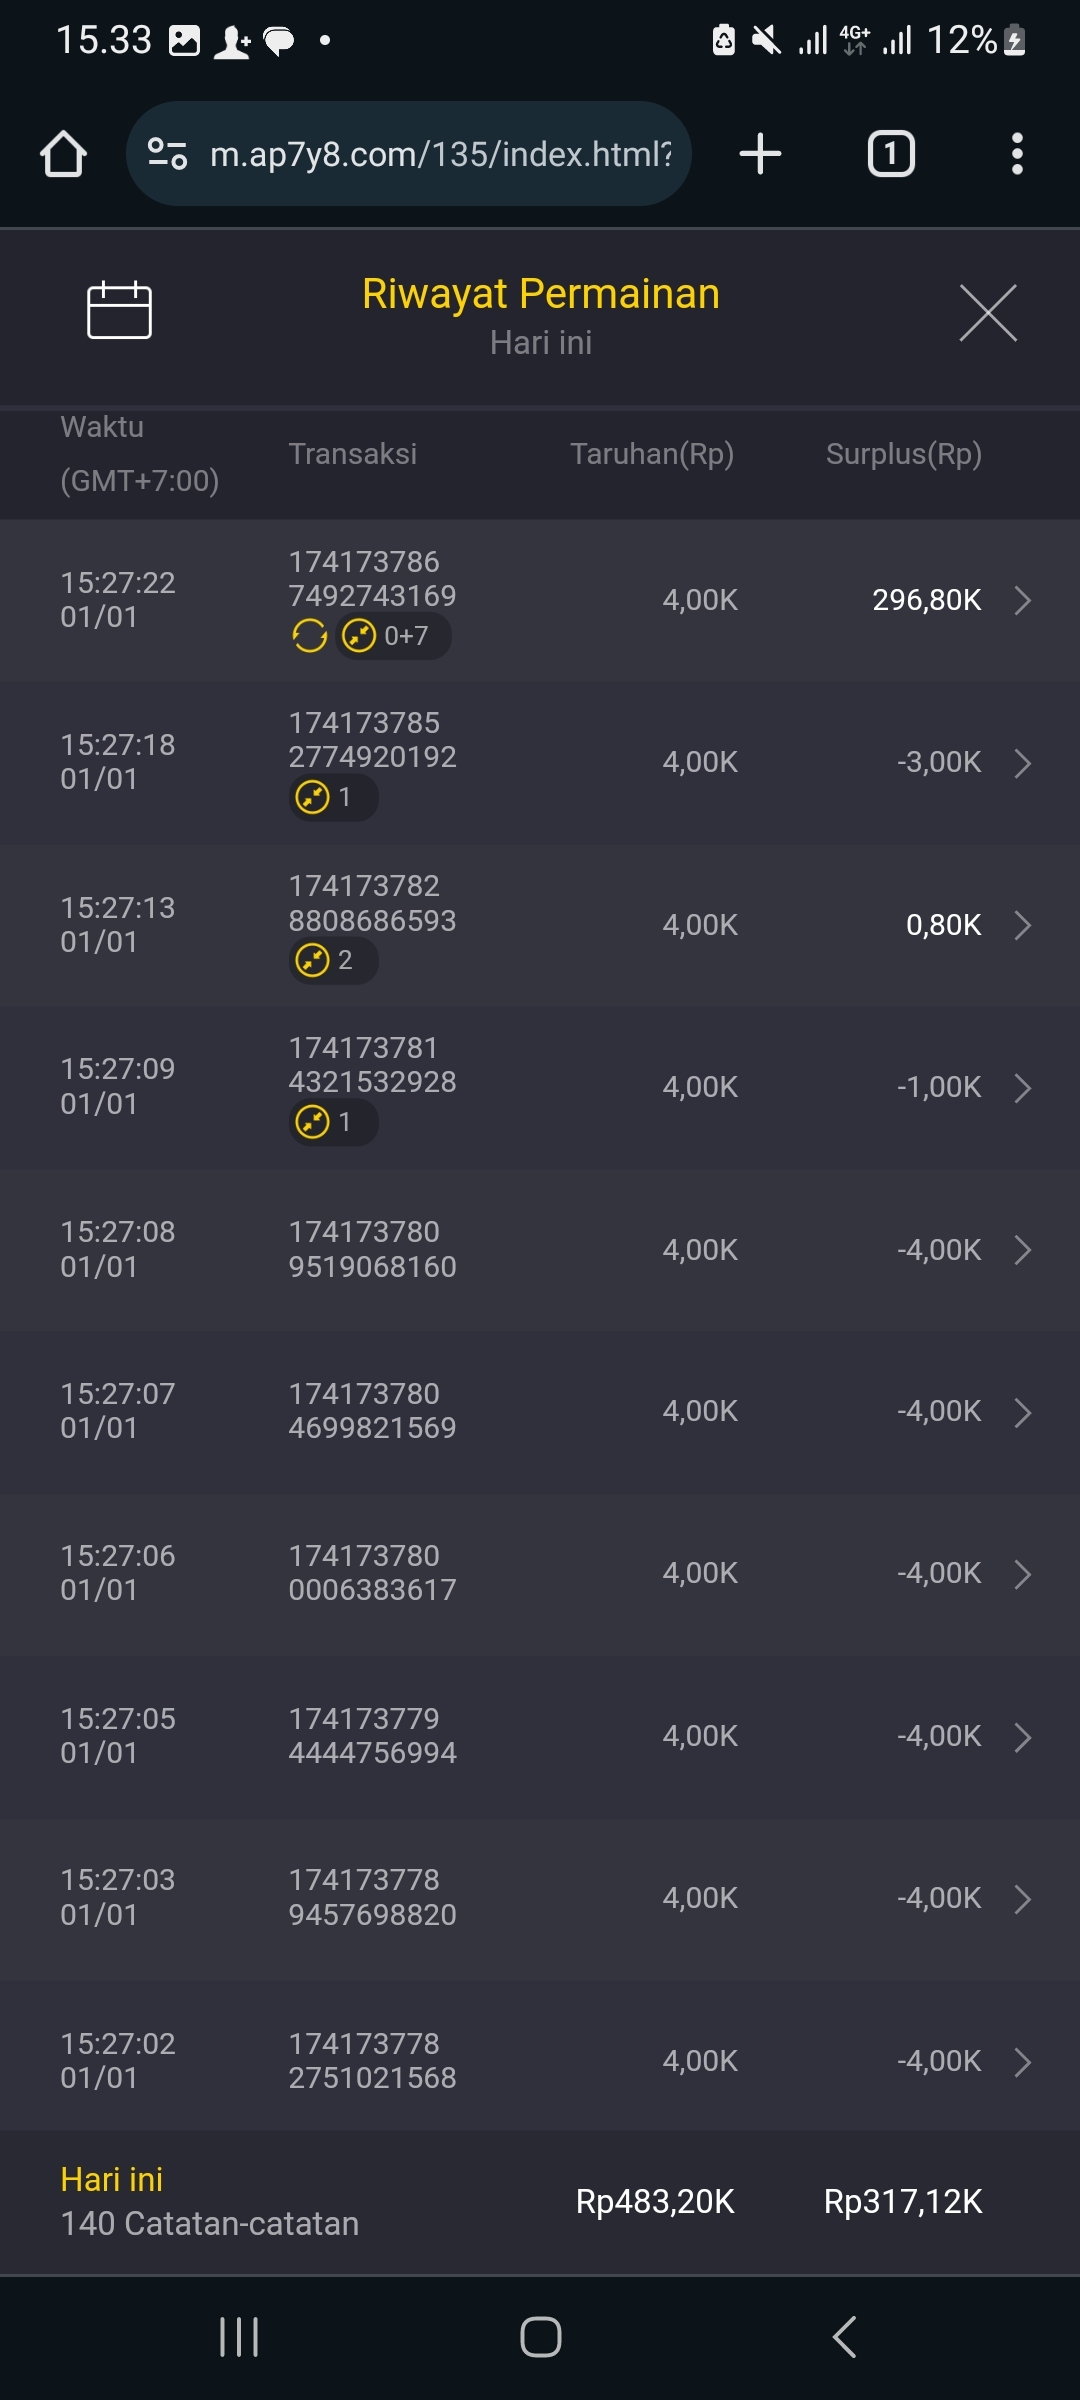This screenshot has width=1080, height=2400.
Task: Tap the site info icon in address bar
Action: (167, 154)
